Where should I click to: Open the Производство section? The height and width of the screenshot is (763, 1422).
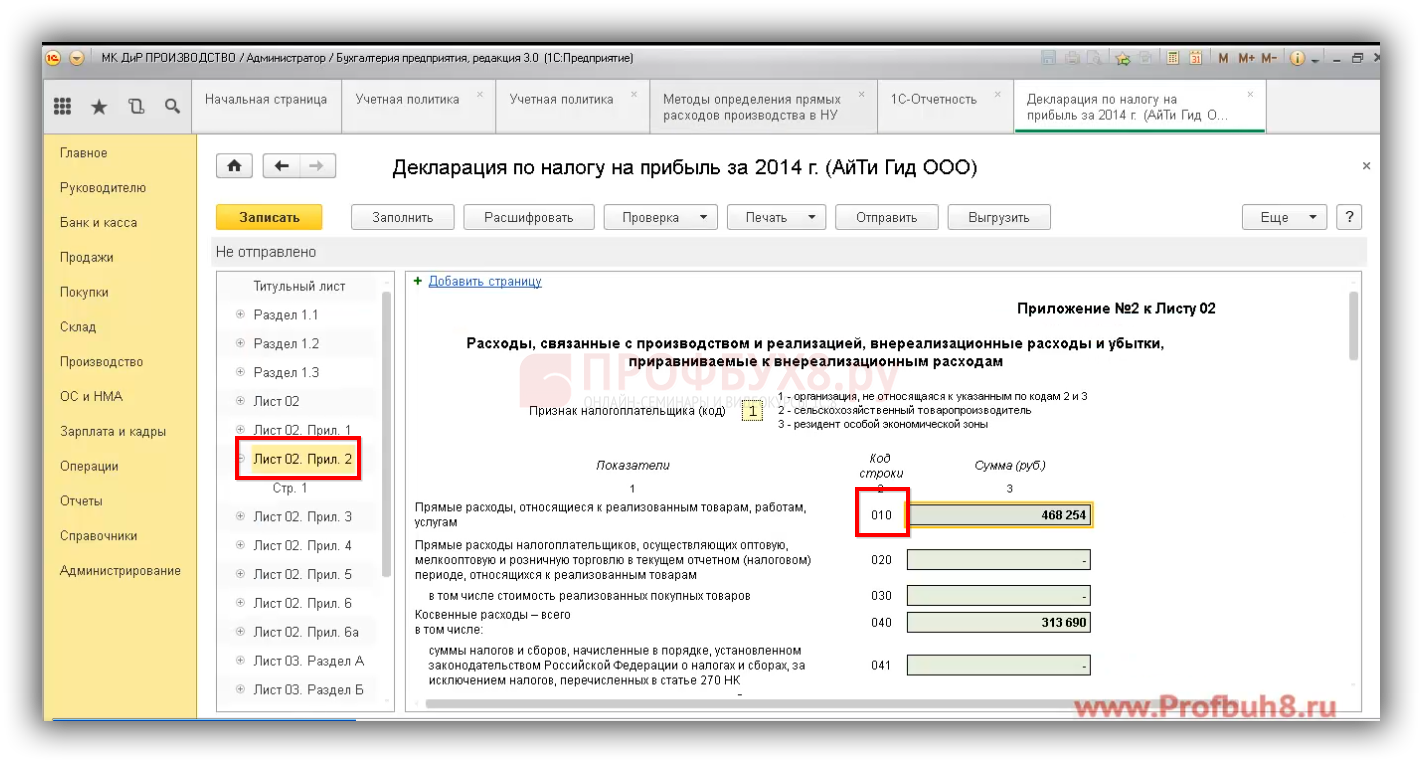point(101,362)
